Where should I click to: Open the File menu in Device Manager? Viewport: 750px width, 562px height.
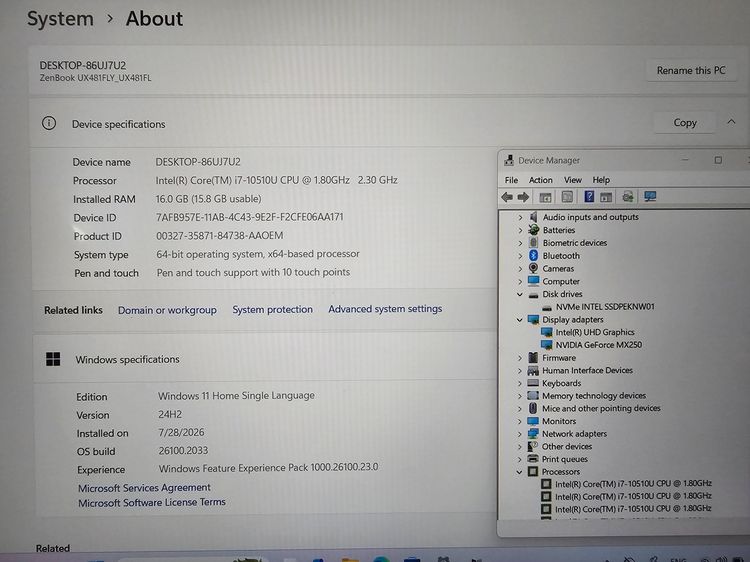click(x=511, y=180)
